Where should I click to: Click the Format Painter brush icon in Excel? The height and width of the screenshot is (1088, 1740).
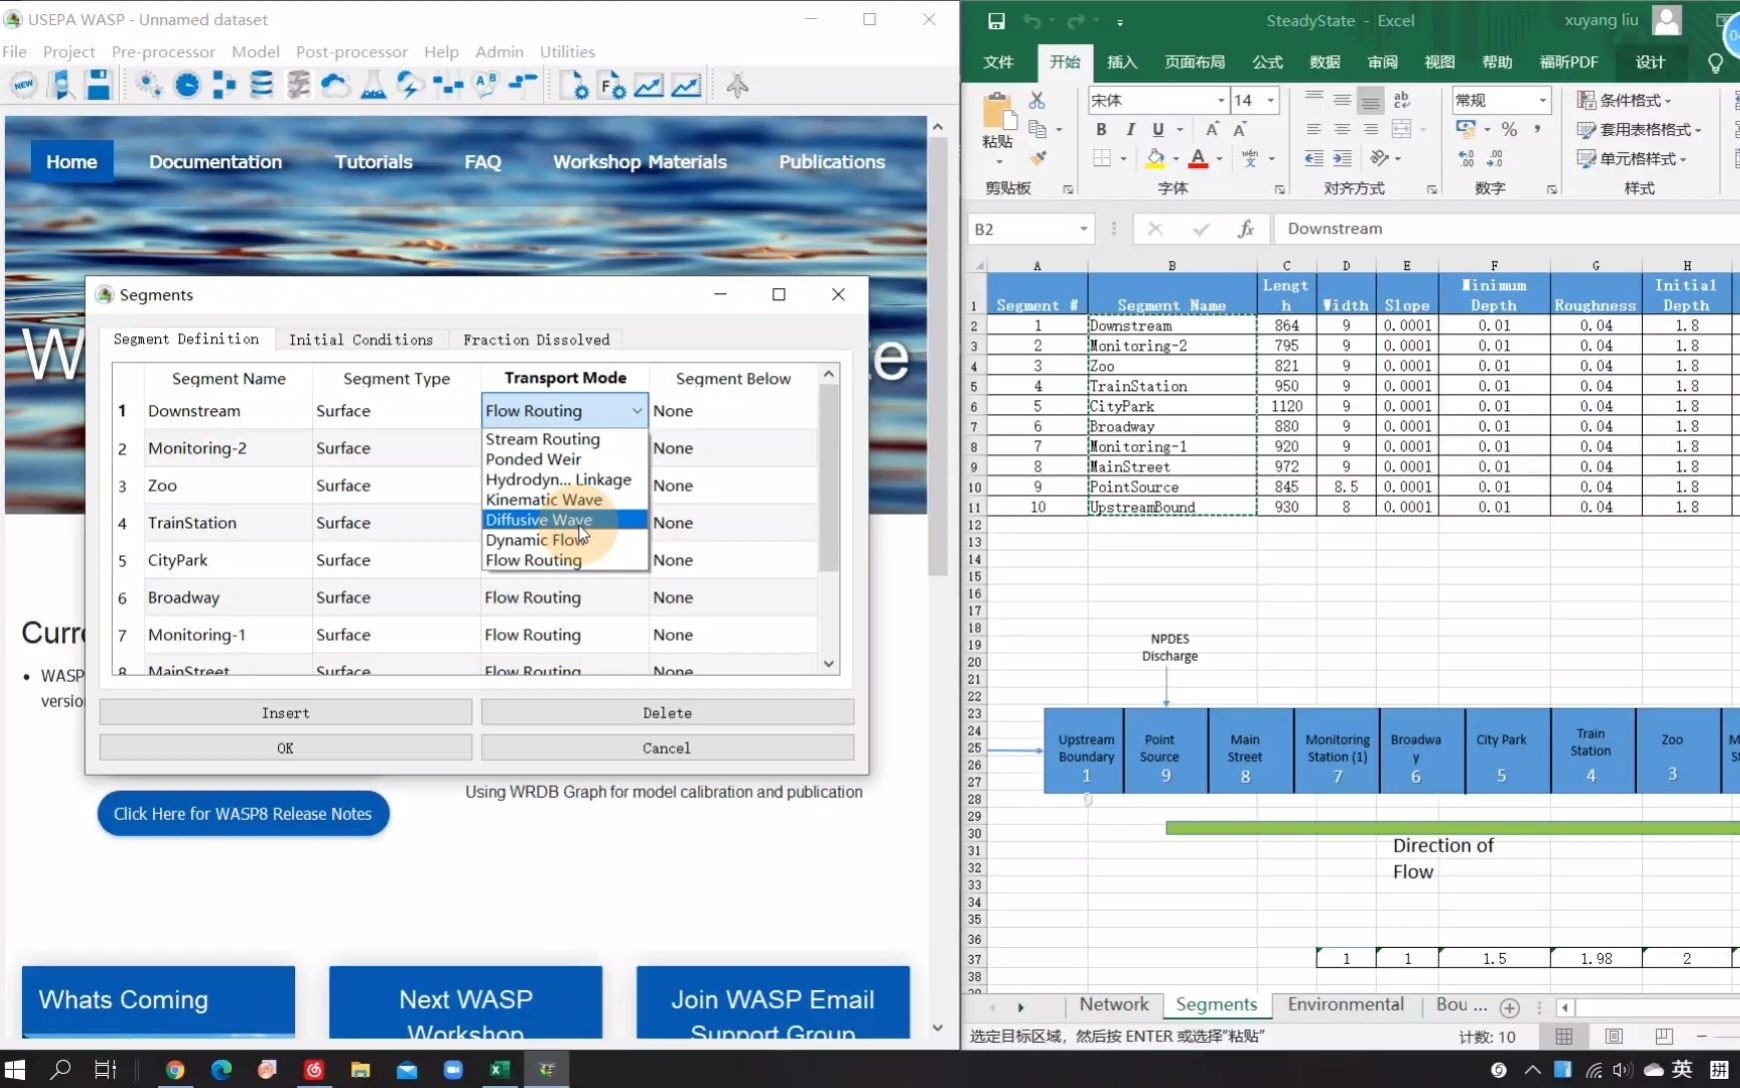(1038, 158)
